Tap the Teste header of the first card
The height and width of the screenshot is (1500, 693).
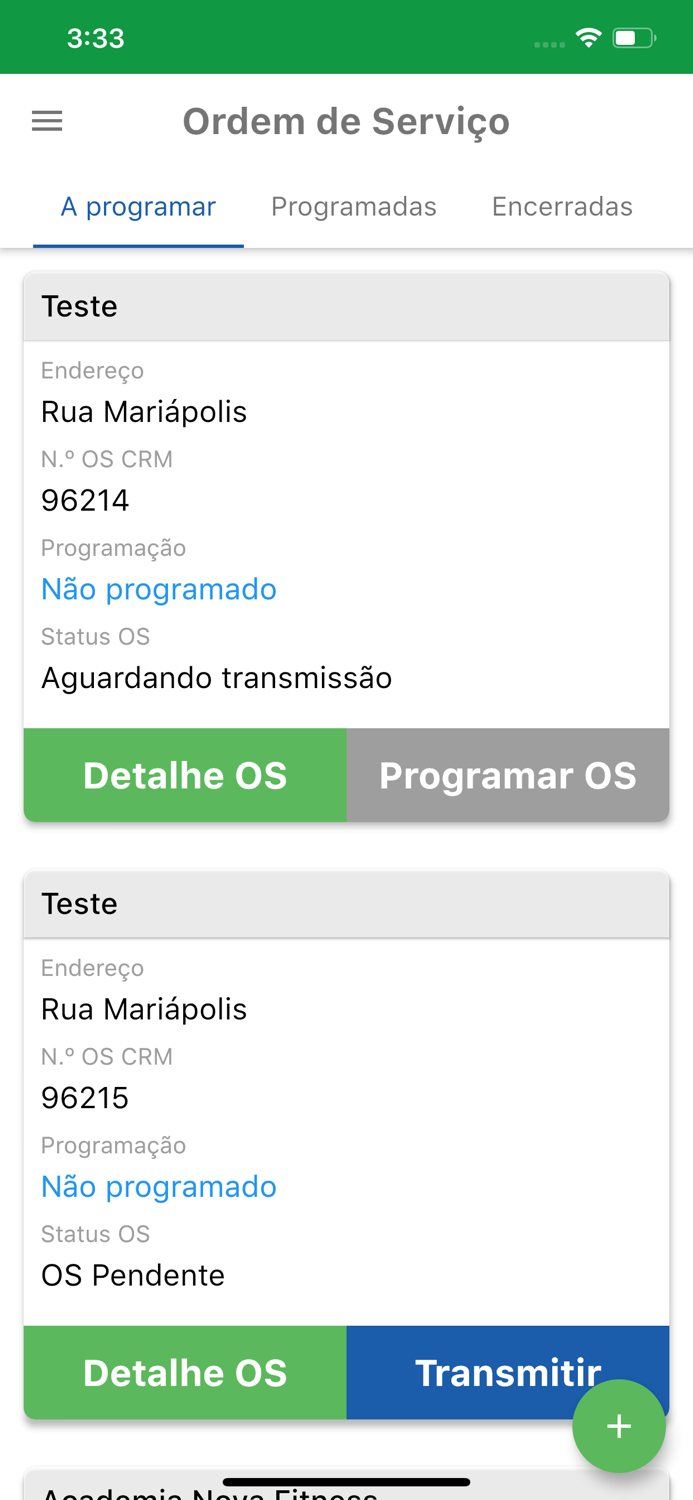pyautogui.click(x=79, y=306)
